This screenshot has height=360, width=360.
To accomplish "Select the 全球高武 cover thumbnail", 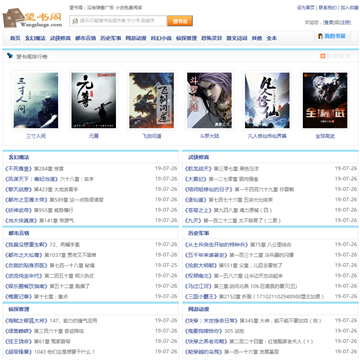I will pyautogui.click(x=325, y=100).
